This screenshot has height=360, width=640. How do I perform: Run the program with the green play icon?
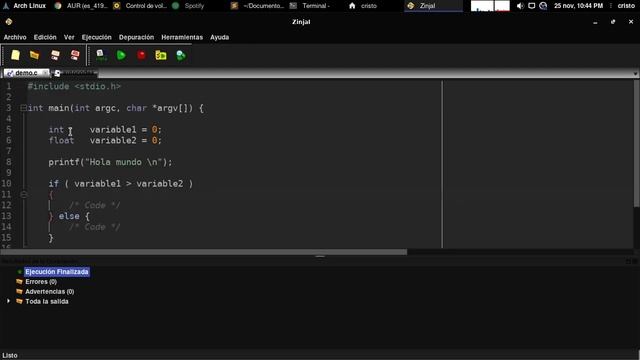pos(121,55)
